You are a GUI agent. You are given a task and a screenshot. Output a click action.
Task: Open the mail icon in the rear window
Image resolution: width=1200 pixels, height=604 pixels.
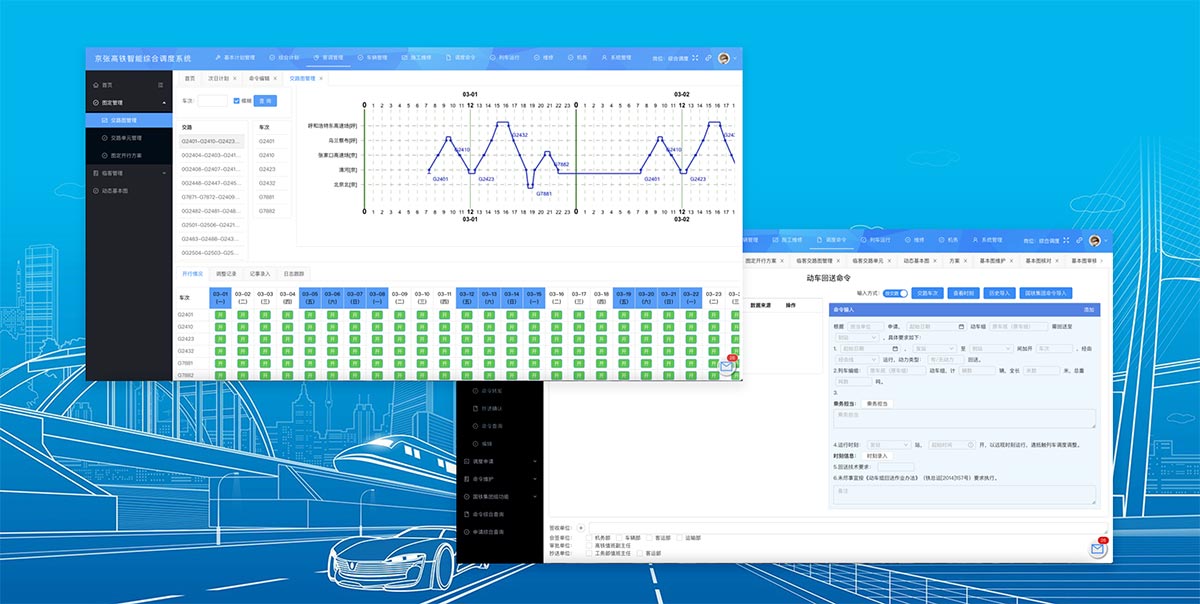[1098, 549]
